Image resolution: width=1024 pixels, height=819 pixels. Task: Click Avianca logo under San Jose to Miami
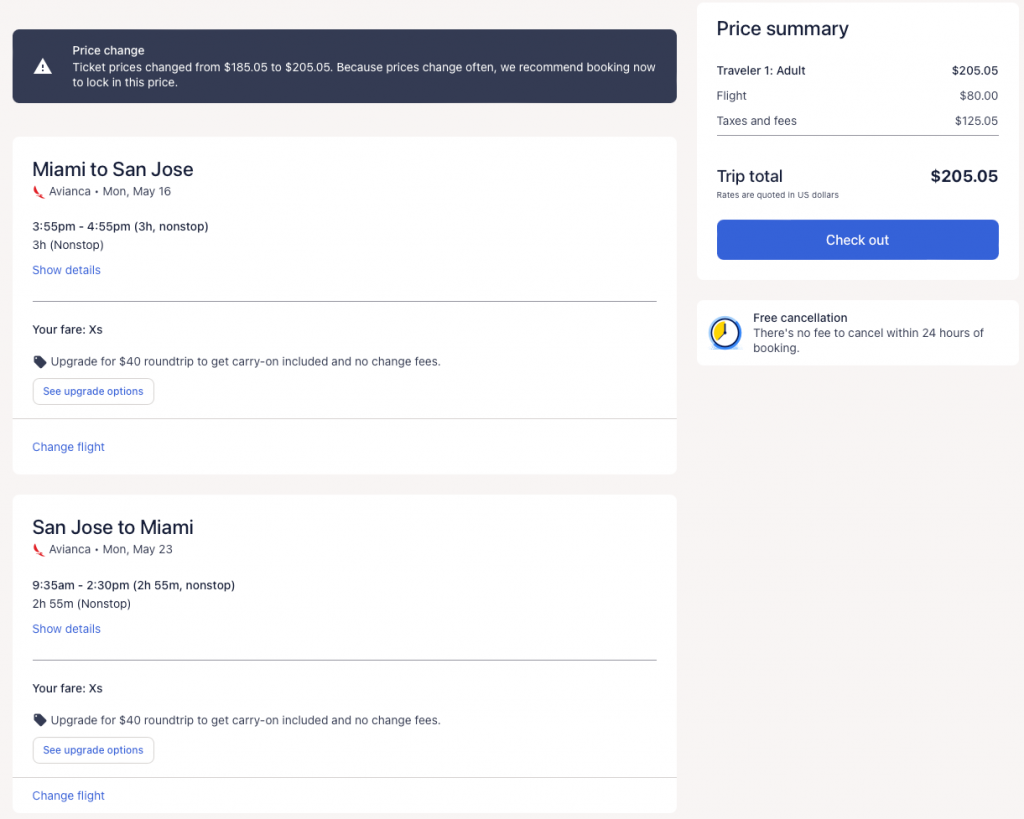39,550
